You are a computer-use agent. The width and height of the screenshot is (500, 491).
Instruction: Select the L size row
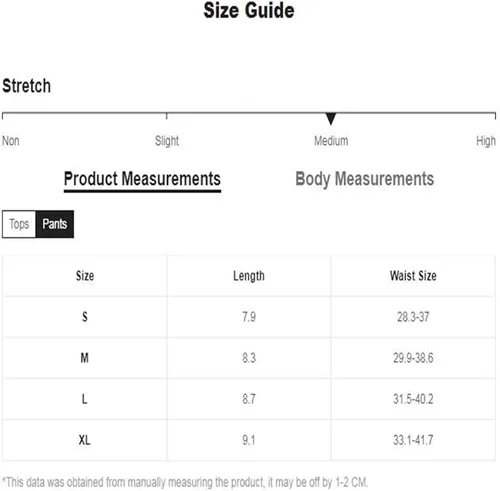point(249,399)
